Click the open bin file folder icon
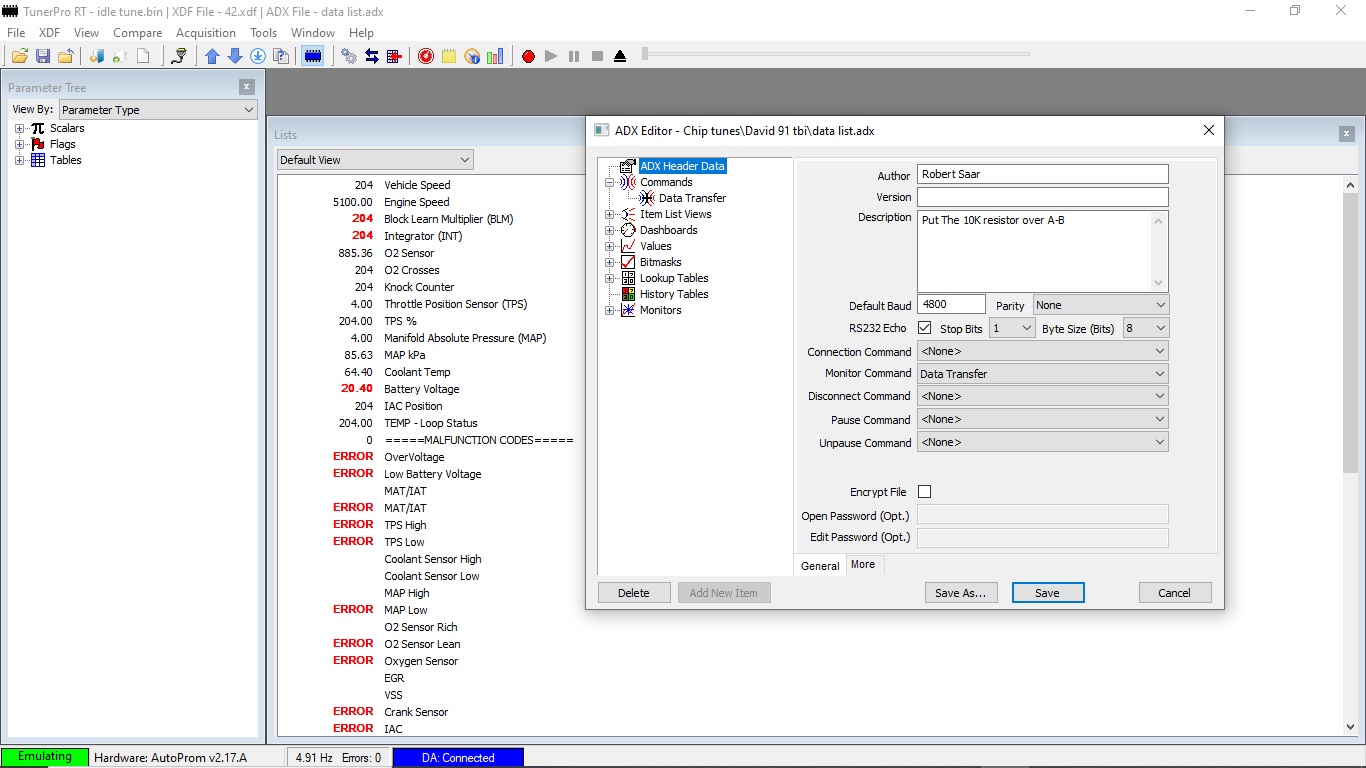This screenshot has height=768, width=1366. [x=19, y=56]
